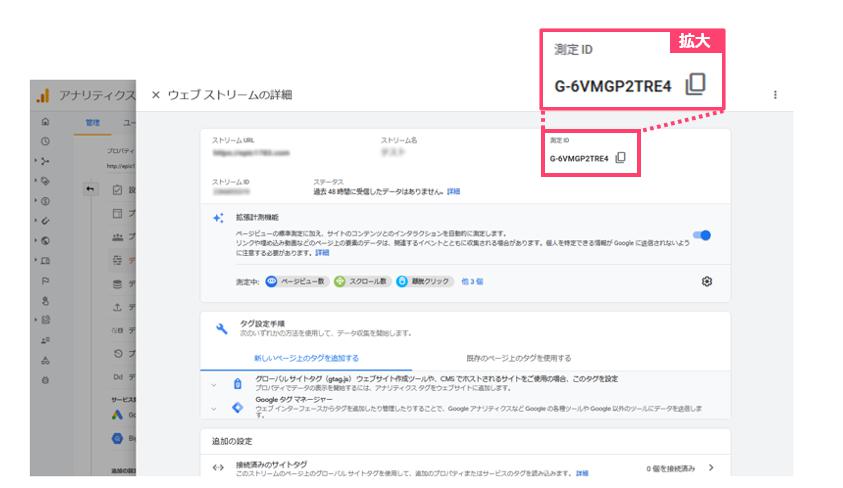Click back arrow button in admin column
Image resolution: width=843 pixels, height=488 pixels.
click(x=90, y=189)
